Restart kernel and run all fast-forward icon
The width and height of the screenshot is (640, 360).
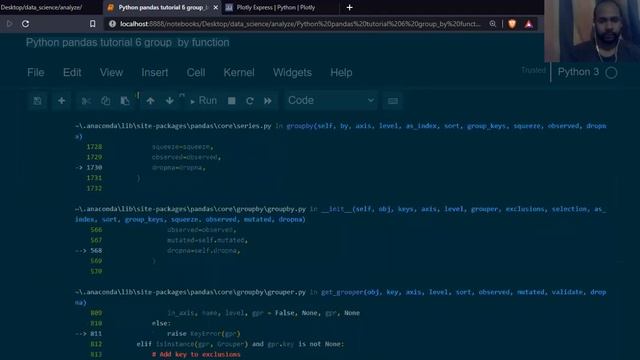[267, 101]
